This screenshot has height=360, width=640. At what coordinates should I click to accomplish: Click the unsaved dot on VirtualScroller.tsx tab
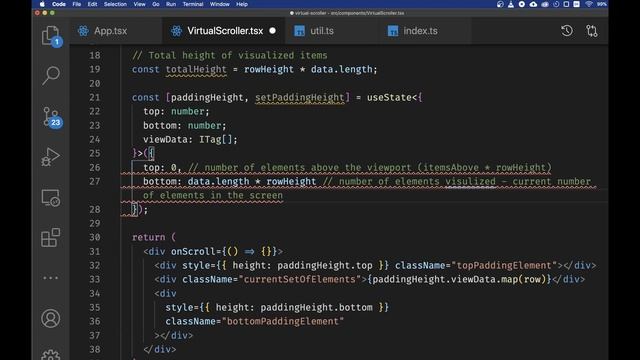pos(272,31)
